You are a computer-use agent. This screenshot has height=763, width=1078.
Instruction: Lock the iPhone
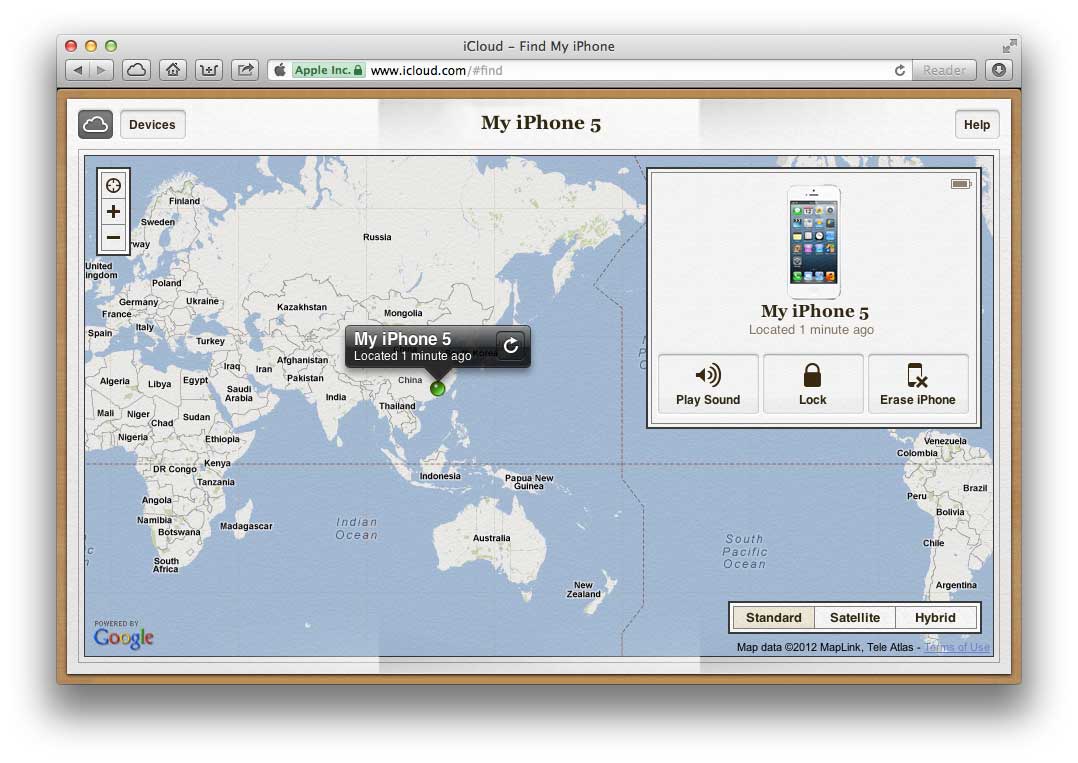(x=813, y=384)
